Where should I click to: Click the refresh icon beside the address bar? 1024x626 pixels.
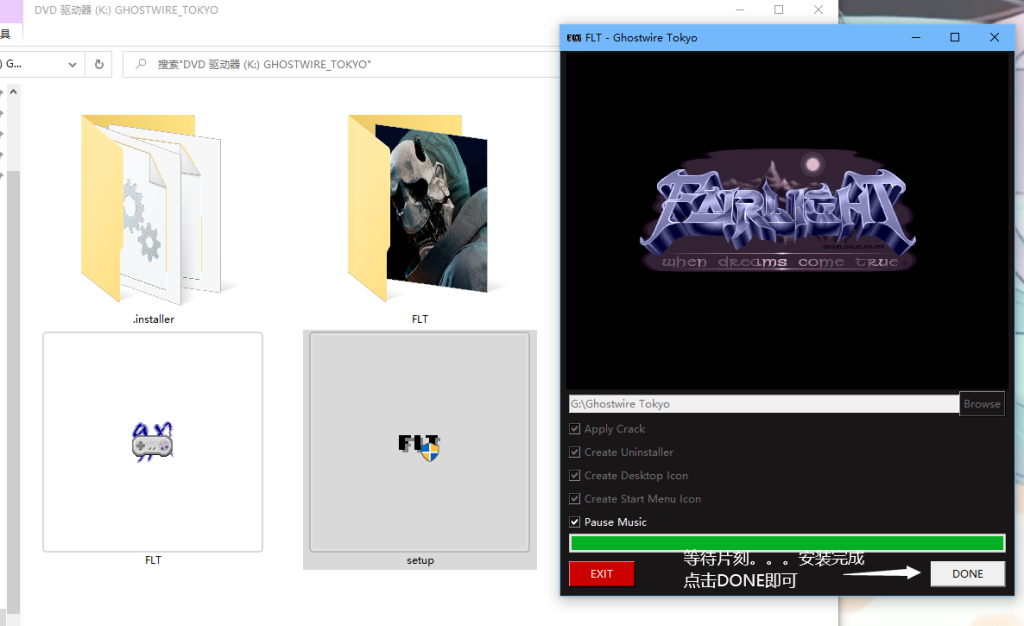(99, 64)
